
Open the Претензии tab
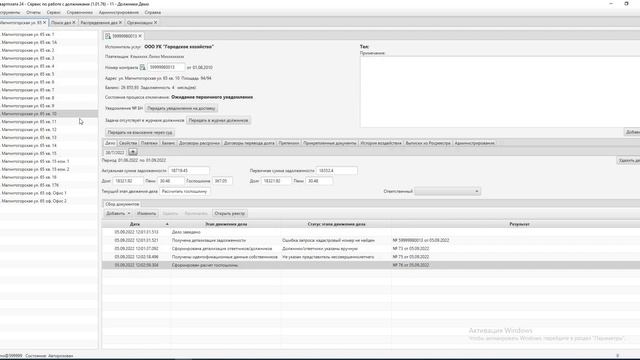click(x=289, y=143)
